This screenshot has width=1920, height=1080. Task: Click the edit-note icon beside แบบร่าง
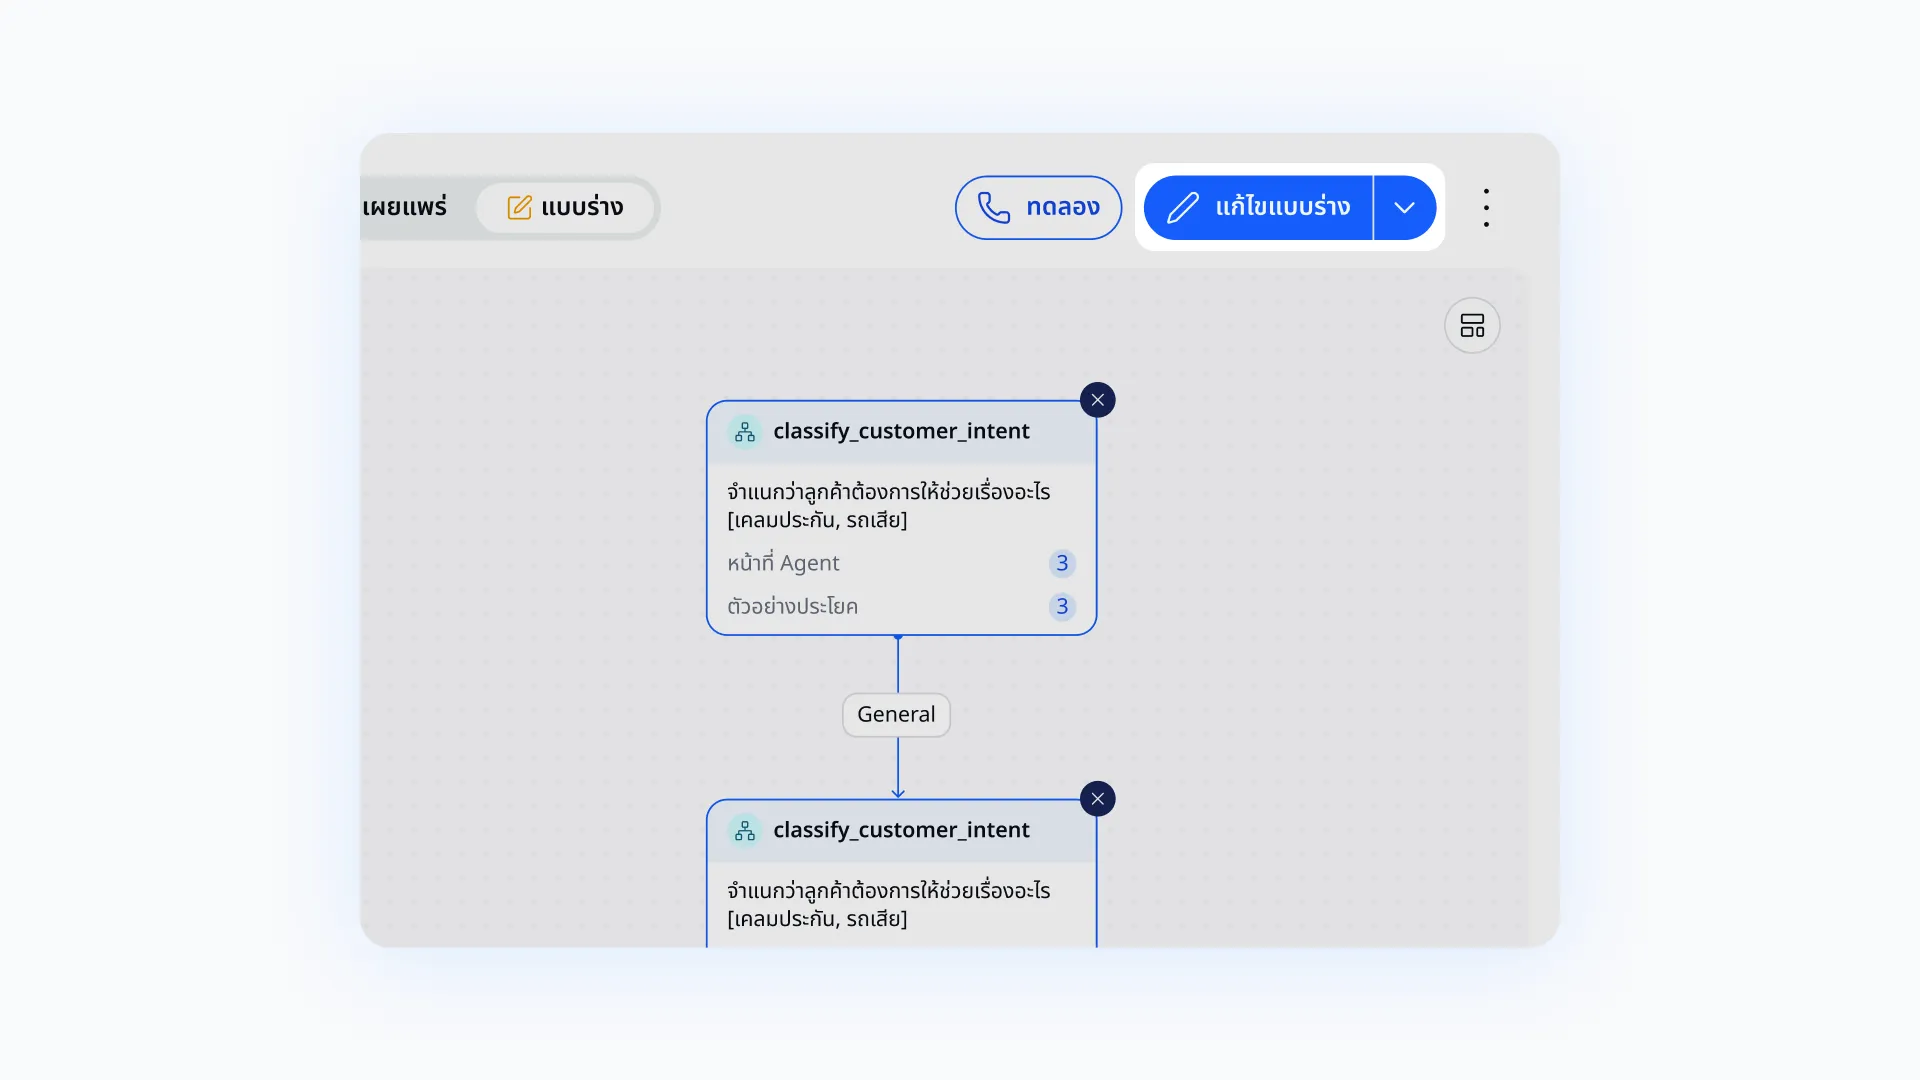click(x=519, y=207)
